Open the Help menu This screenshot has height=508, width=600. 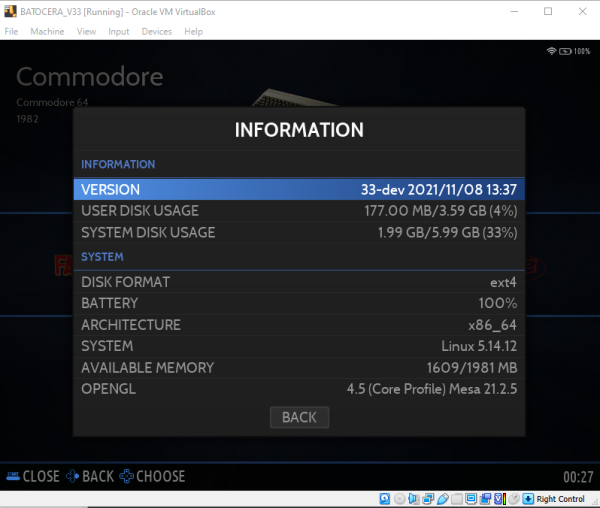coord(193,31)
